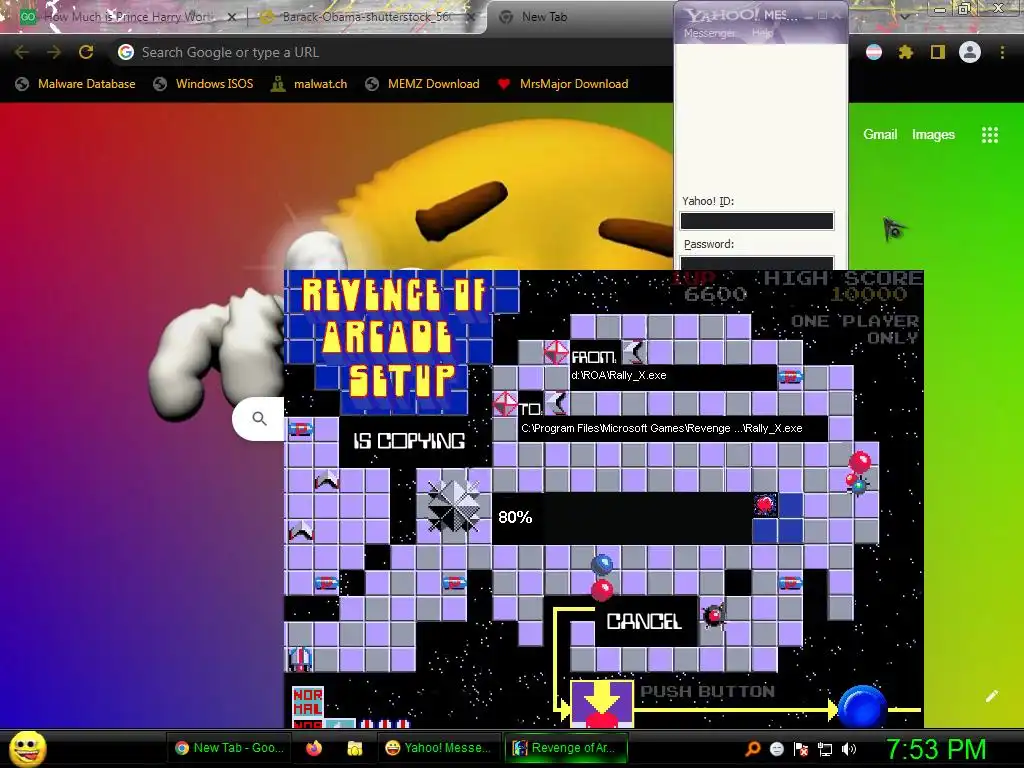Click the Yahoo Password field
This screenshot has width=1024, height=768.
coord(757,263)
